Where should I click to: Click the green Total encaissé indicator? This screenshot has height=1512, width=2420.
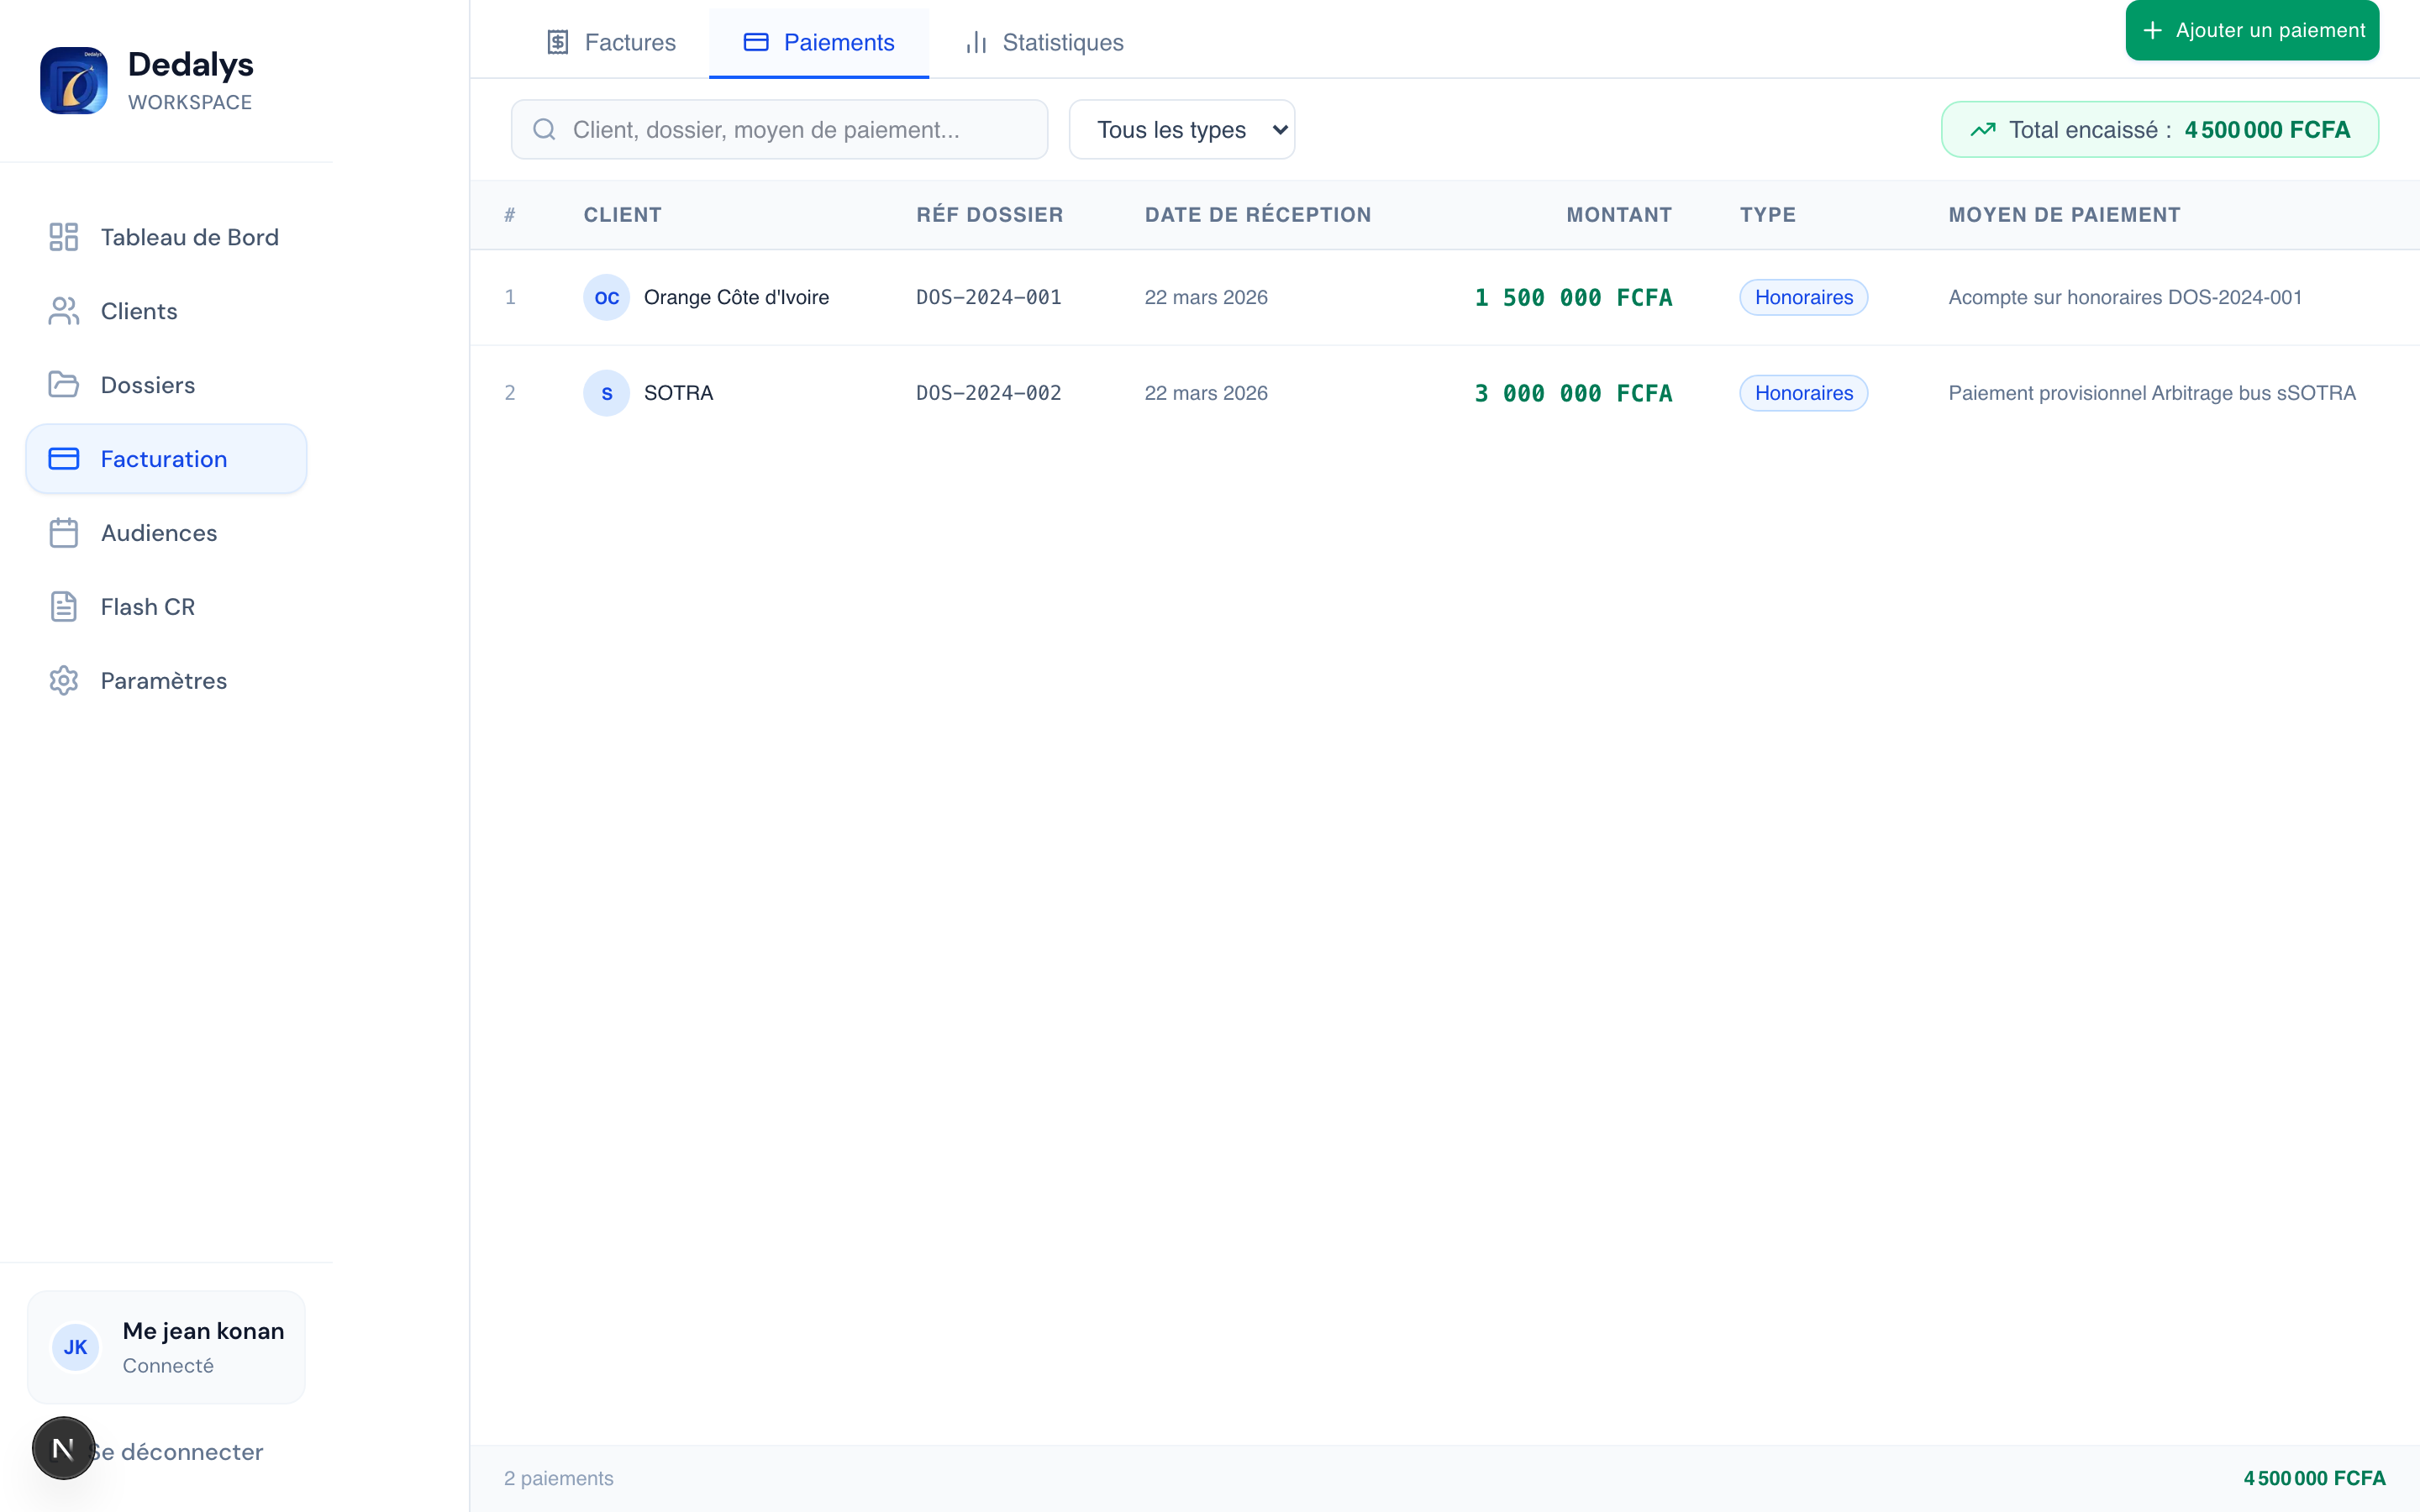pyautogui.click(x=2160, y=128)
